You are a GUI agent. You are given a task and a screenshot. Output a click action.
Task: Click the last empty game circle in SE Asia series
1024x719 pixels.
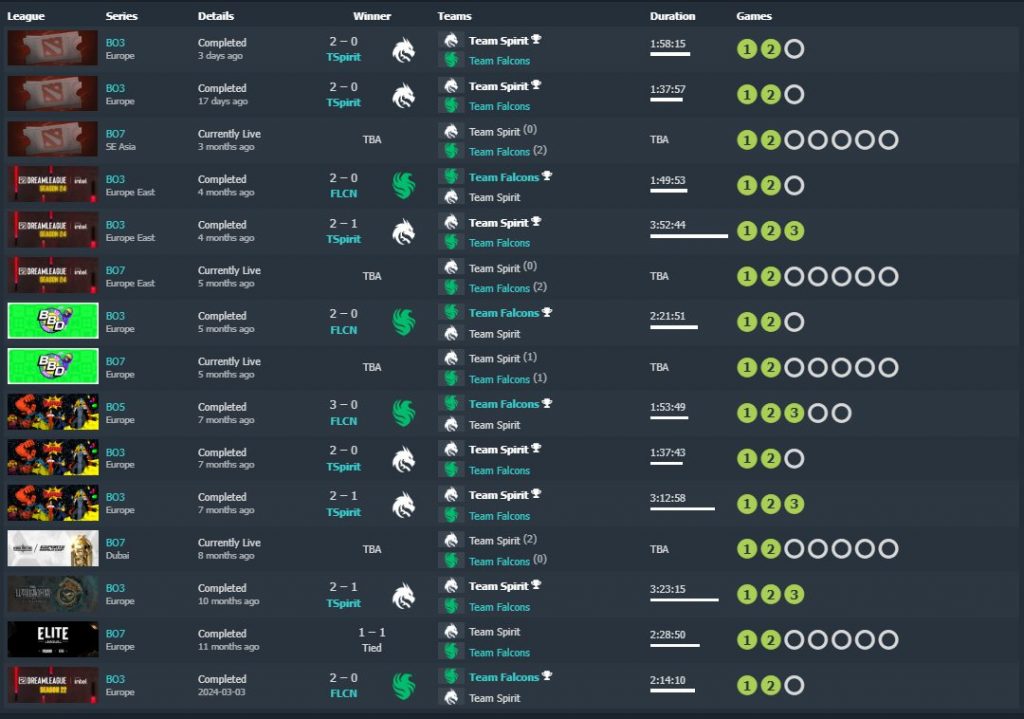(x=888, y=140)
